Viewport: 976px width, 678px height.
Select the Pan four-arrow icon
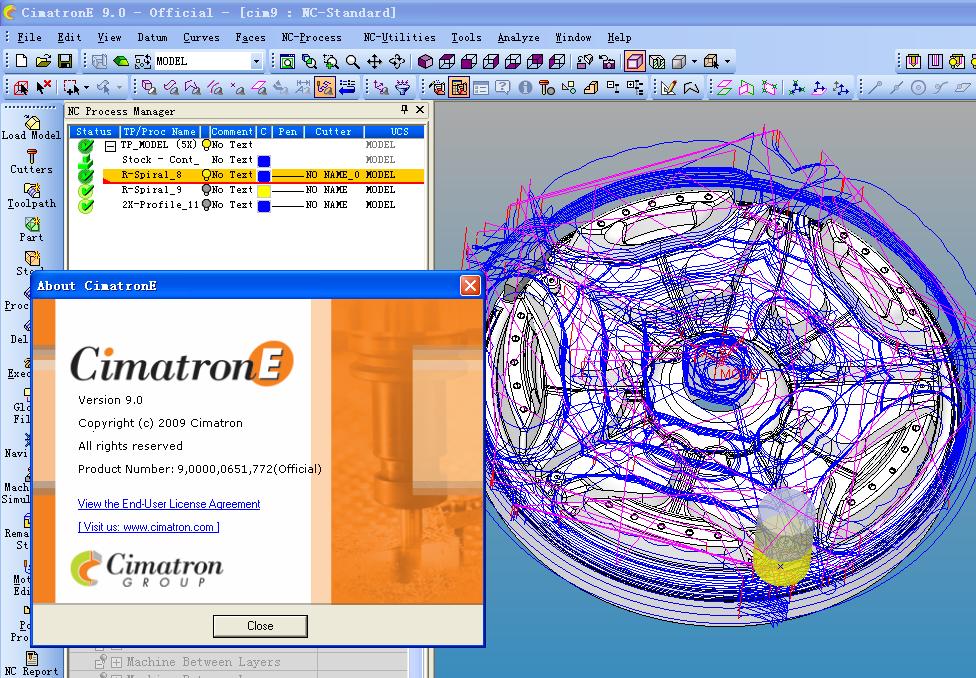pos(374,61)
